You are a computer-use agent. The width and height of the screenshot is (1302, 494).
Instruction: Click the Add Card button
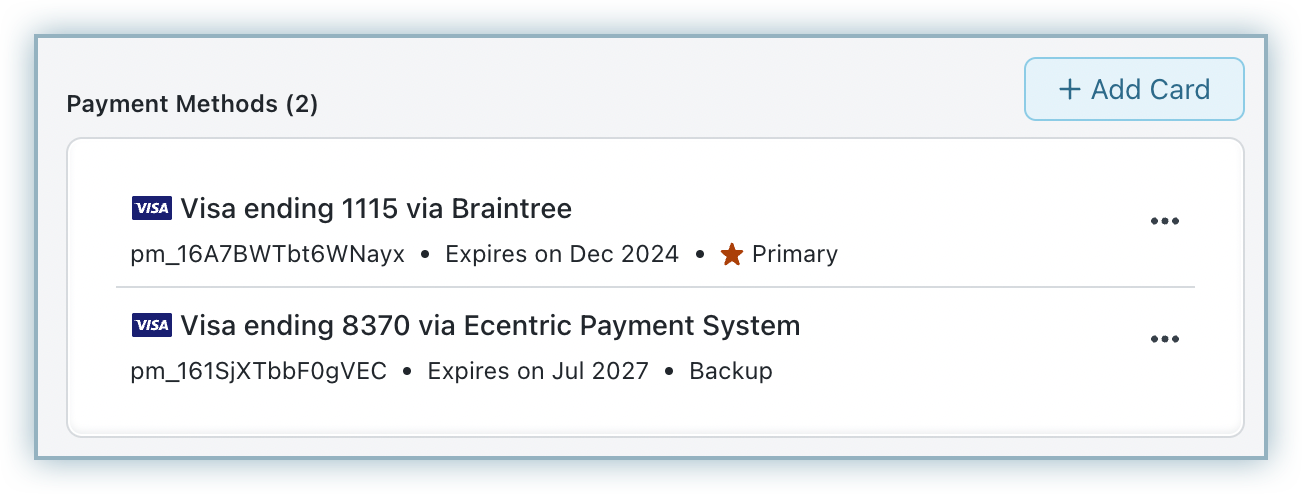click(1133, 89)
